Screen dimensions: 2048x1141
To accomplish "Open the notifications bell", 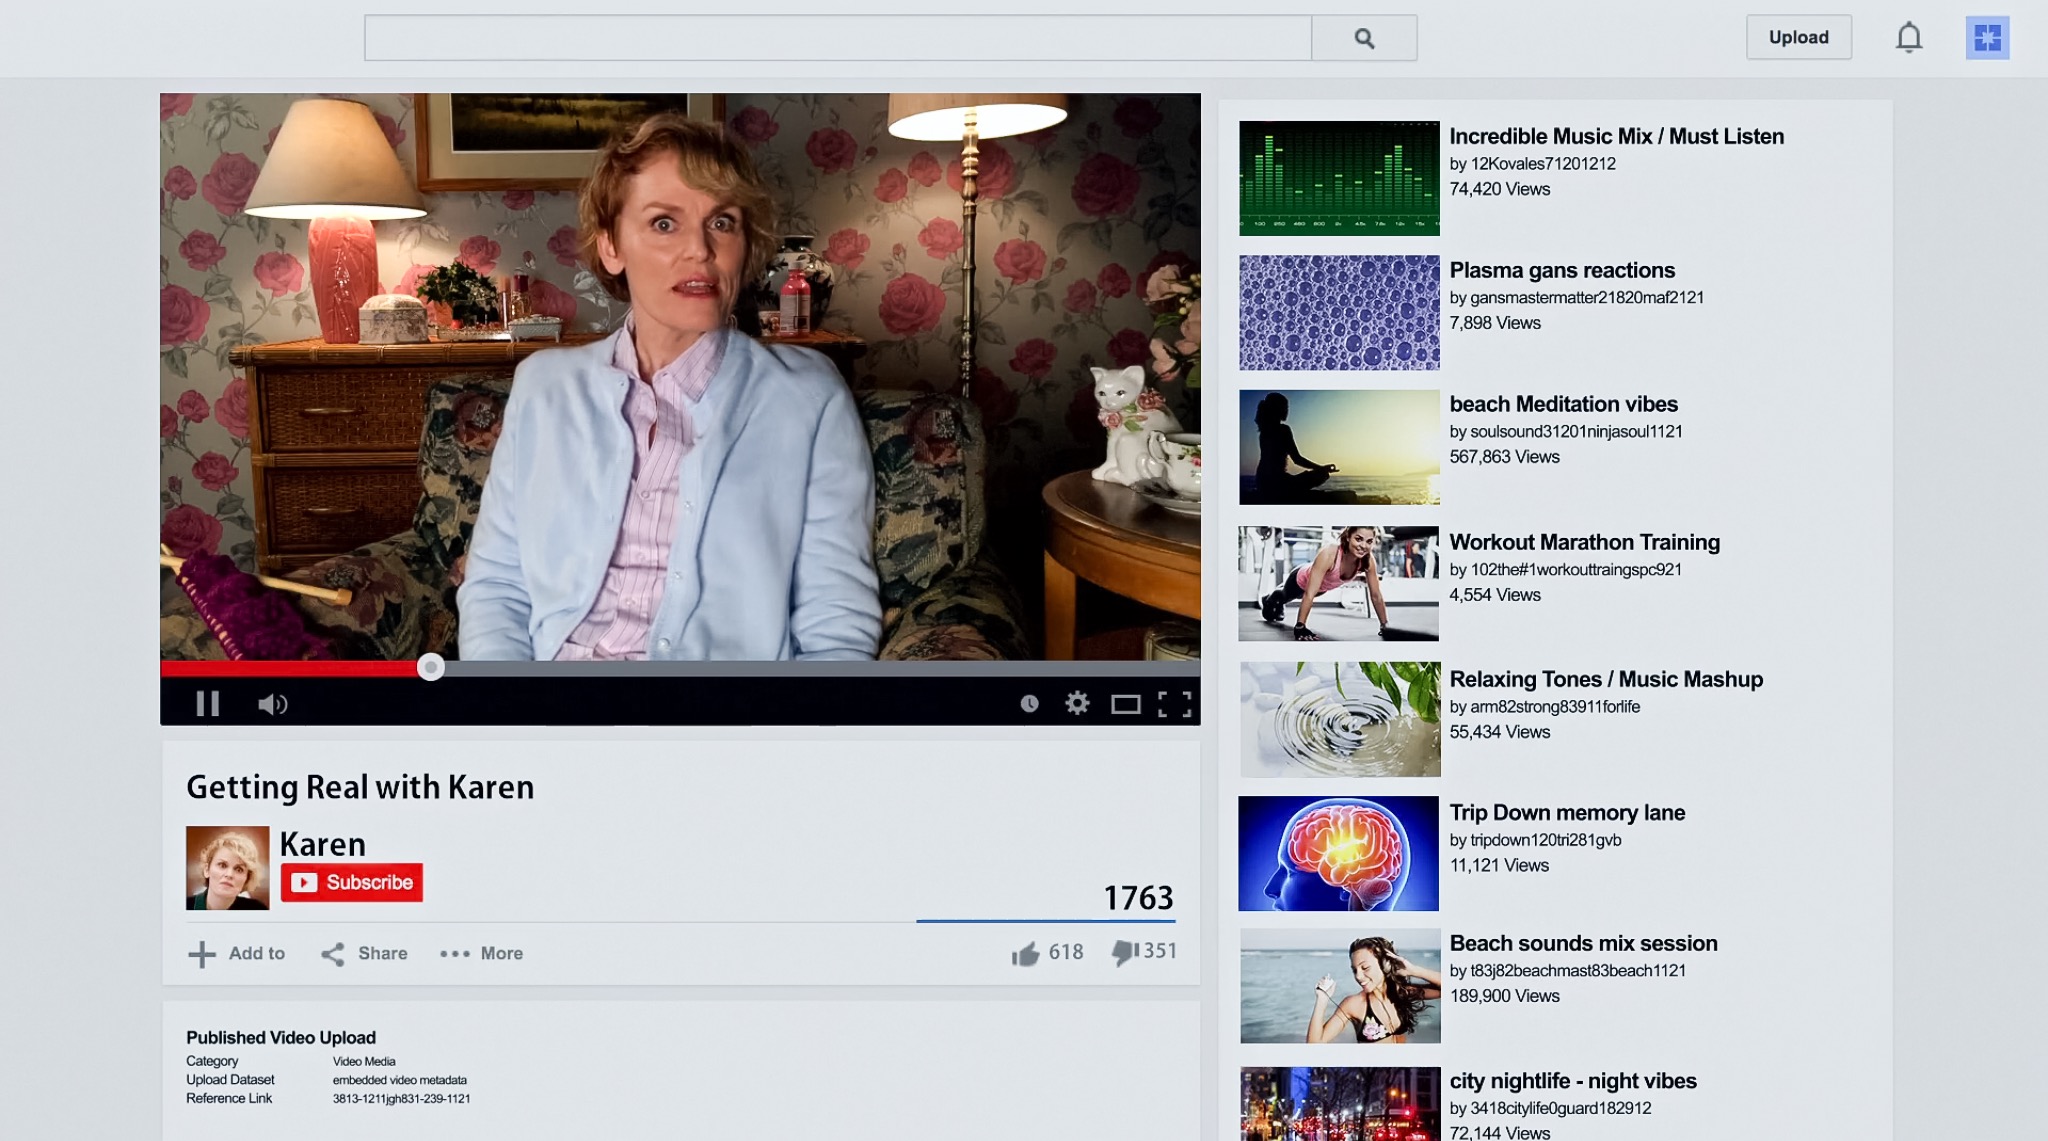I will (1909, 38).
